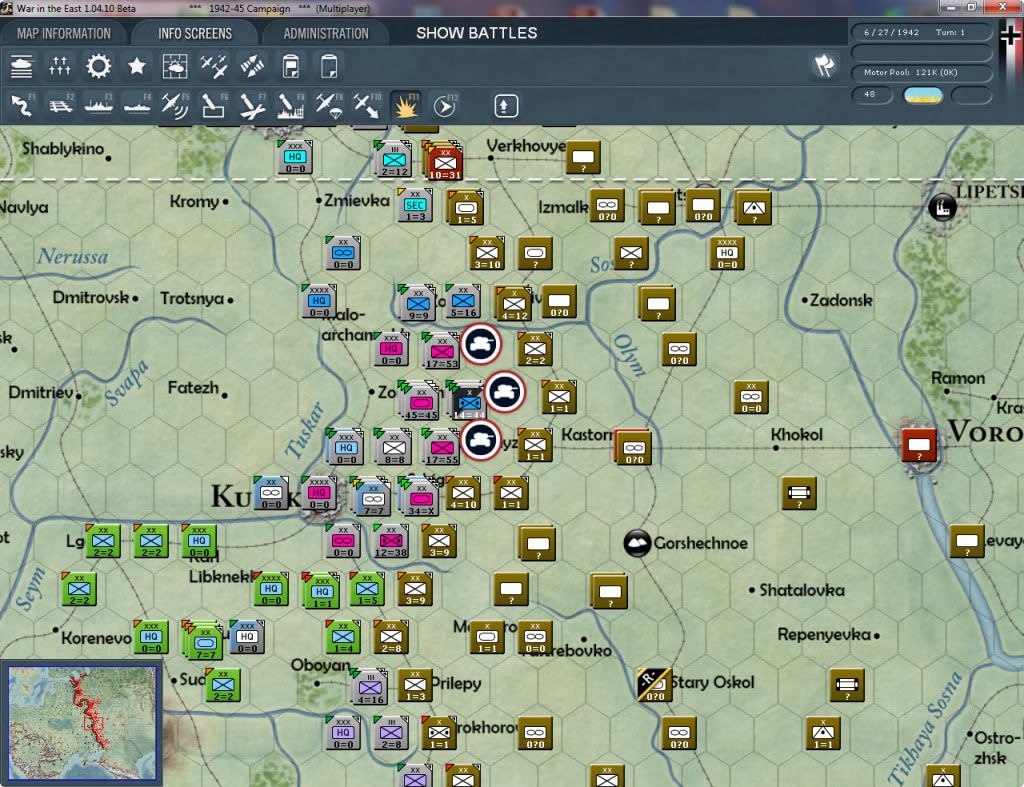Open the first logistics report clipboard icon
The width and height of the screenshot is (1024, 787).
291,67
